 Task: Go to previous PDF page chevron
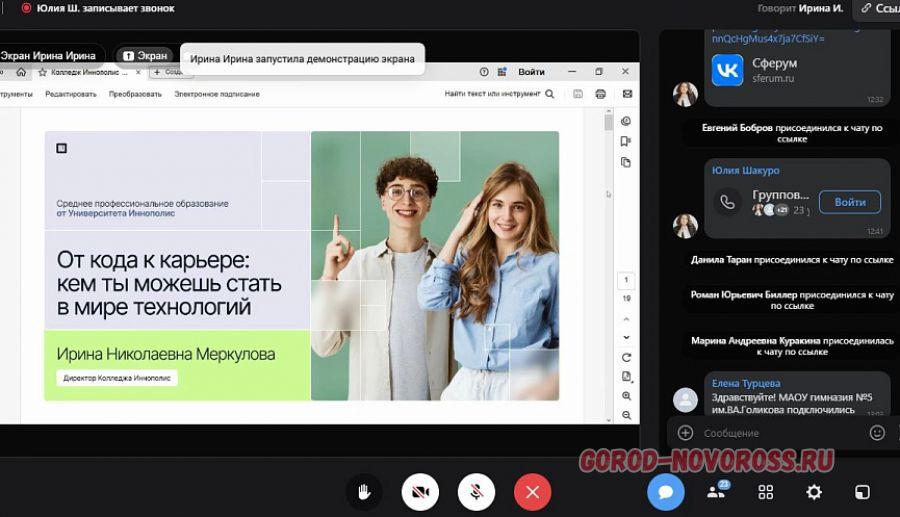coord(626,320)
